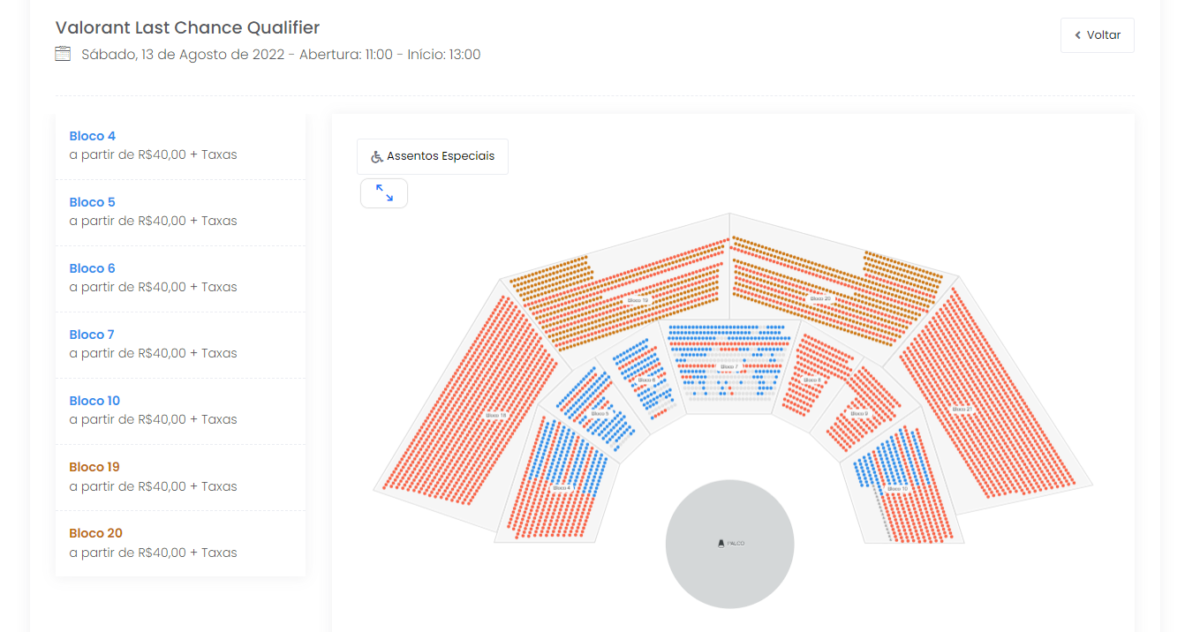Click the chevron on Voltar button
Image resolution: width=1200 pixels, height=632 pixels.
[1078, 35]
